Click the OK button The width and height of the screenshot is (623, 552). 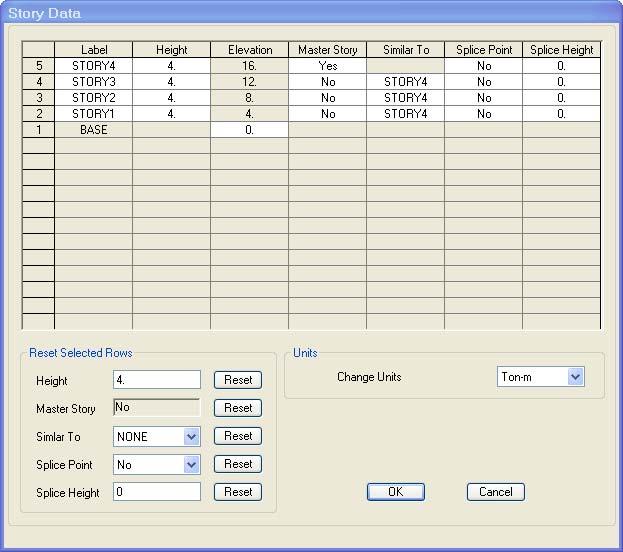pyautogui.click(x=396, y=492)
